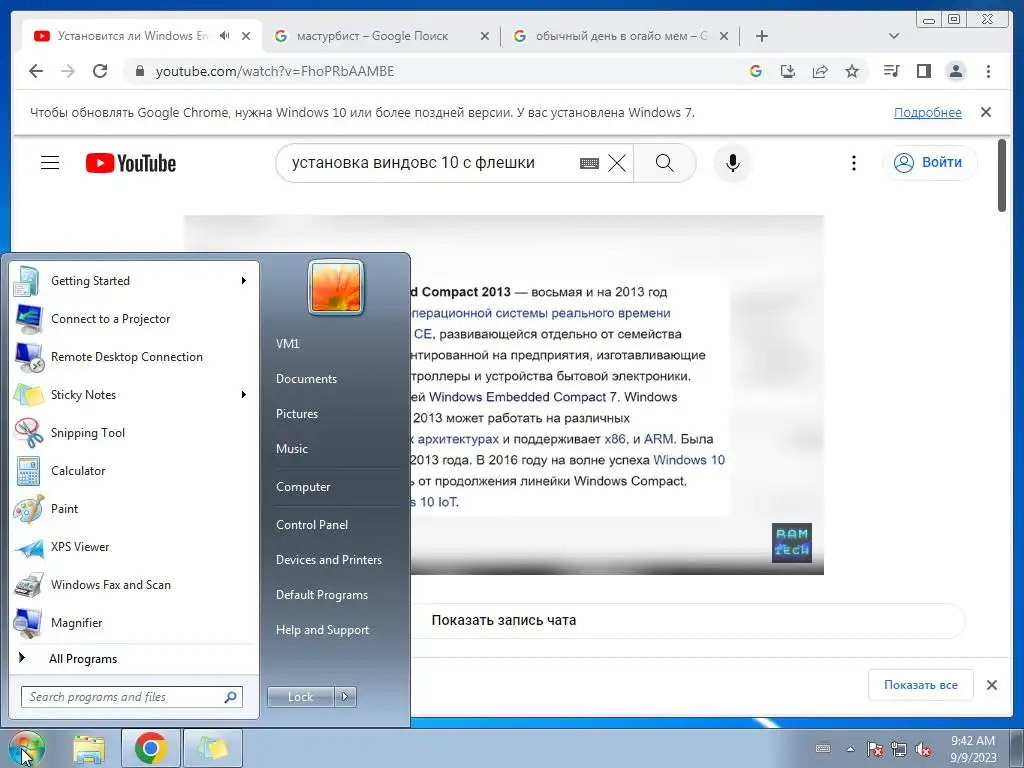
Task: Open Chrome's tab search dropdown chevron
Action: [894, 36]
